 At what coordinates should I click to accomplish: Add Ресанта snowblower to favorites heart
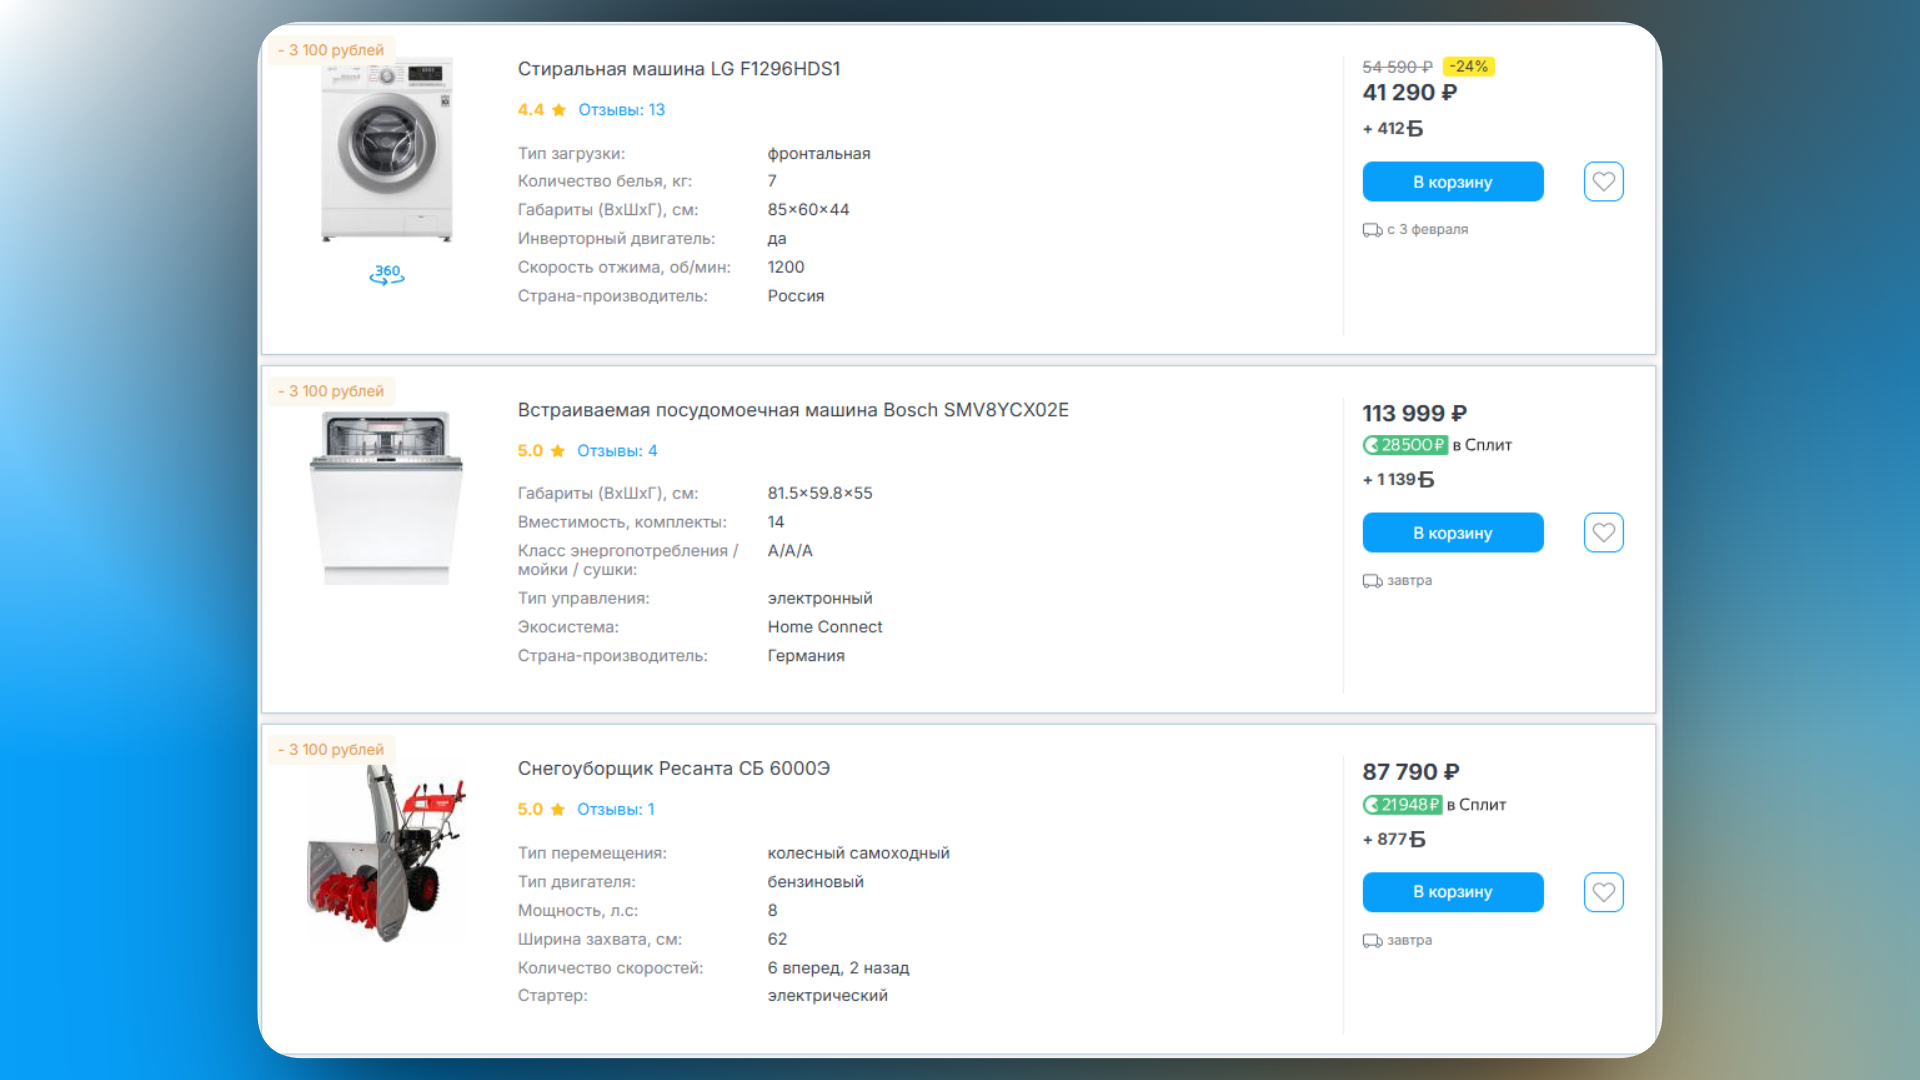click(x=1603, y=892)
